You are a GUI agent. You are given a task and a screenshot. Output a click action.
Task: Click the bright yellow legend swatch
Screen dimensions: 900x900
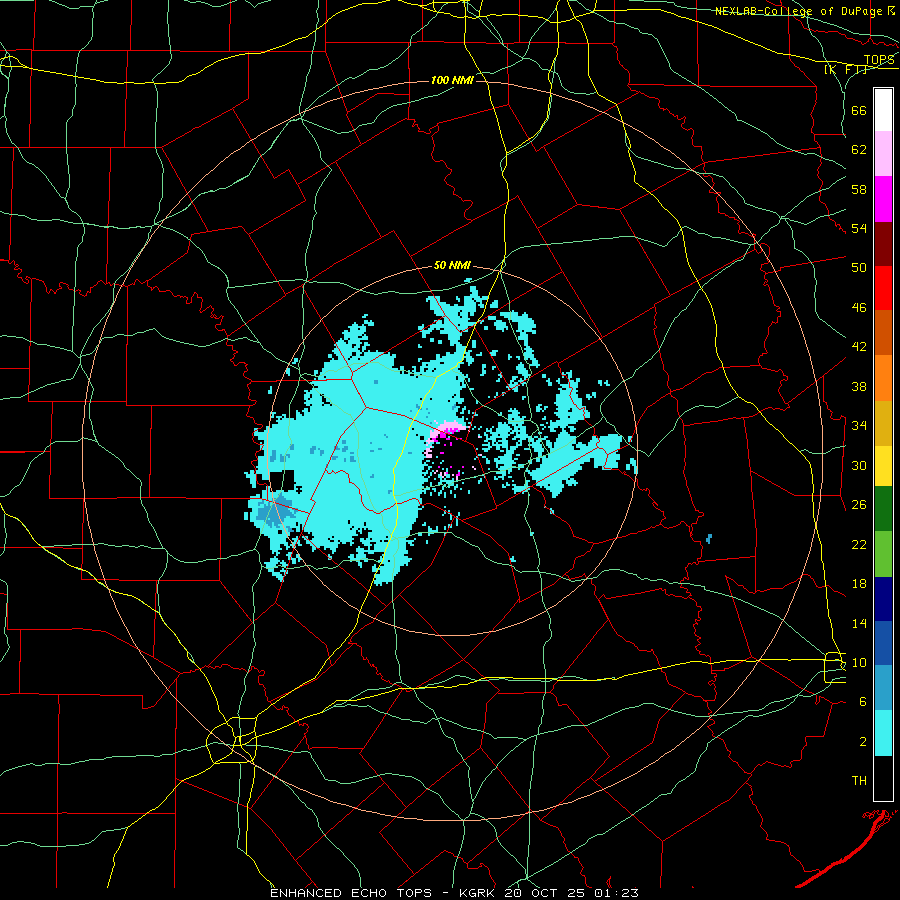[x=883, y=466]
